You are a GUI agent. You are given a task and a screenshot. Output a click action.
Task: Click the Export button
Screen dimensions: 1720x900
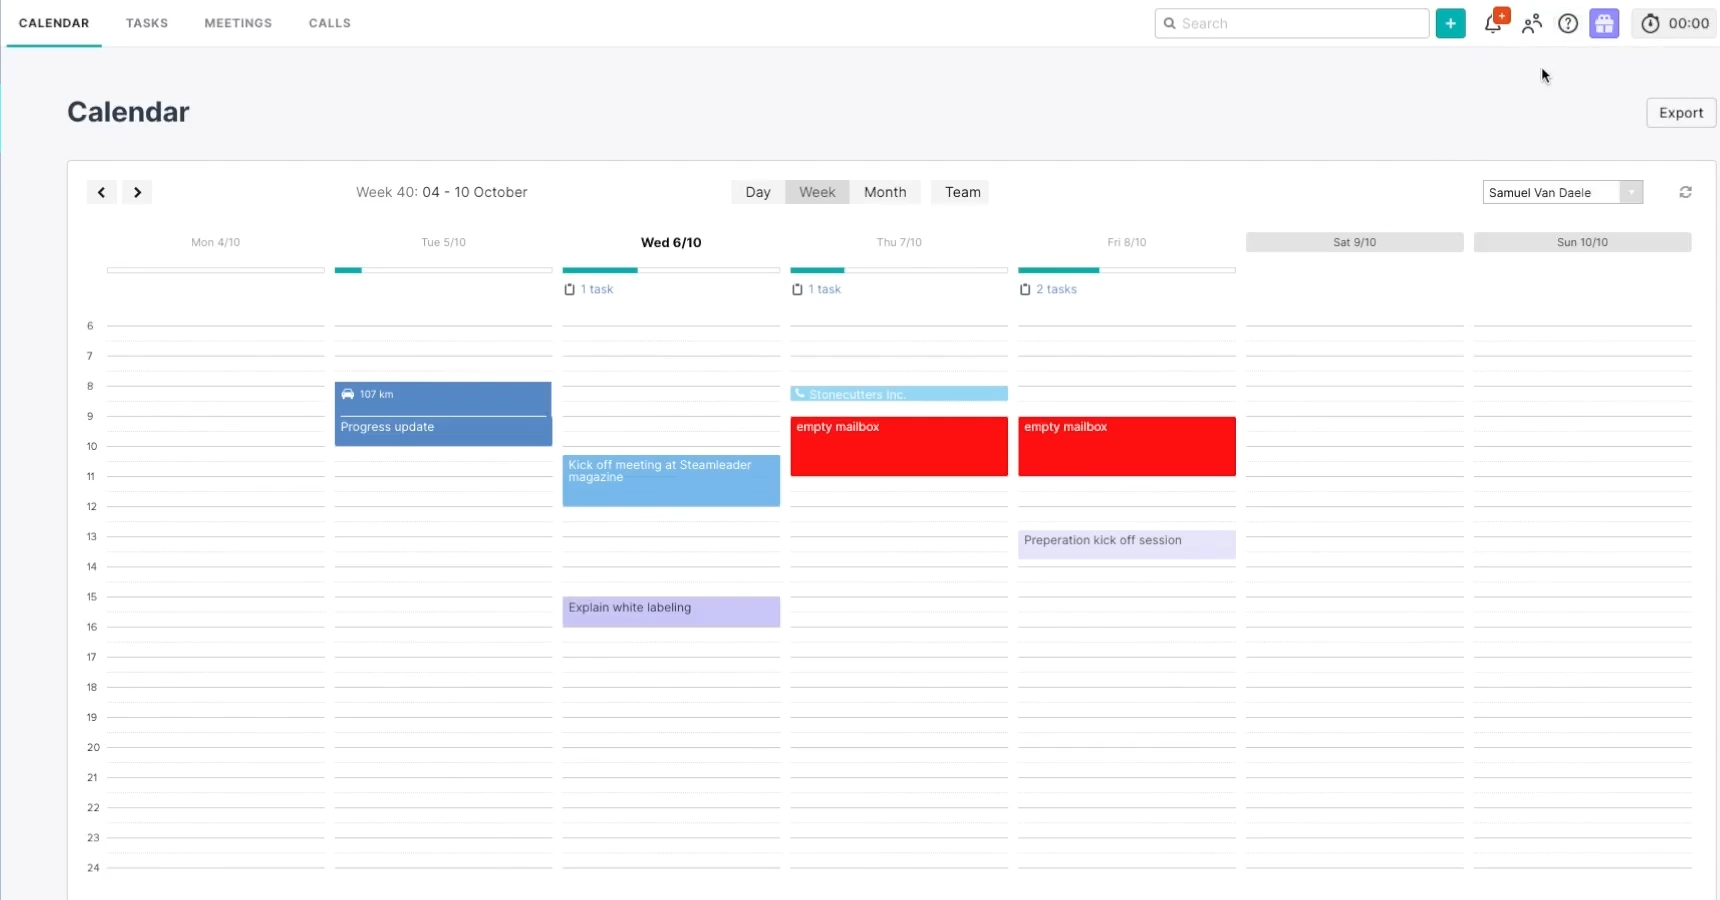pos(1680,112)
